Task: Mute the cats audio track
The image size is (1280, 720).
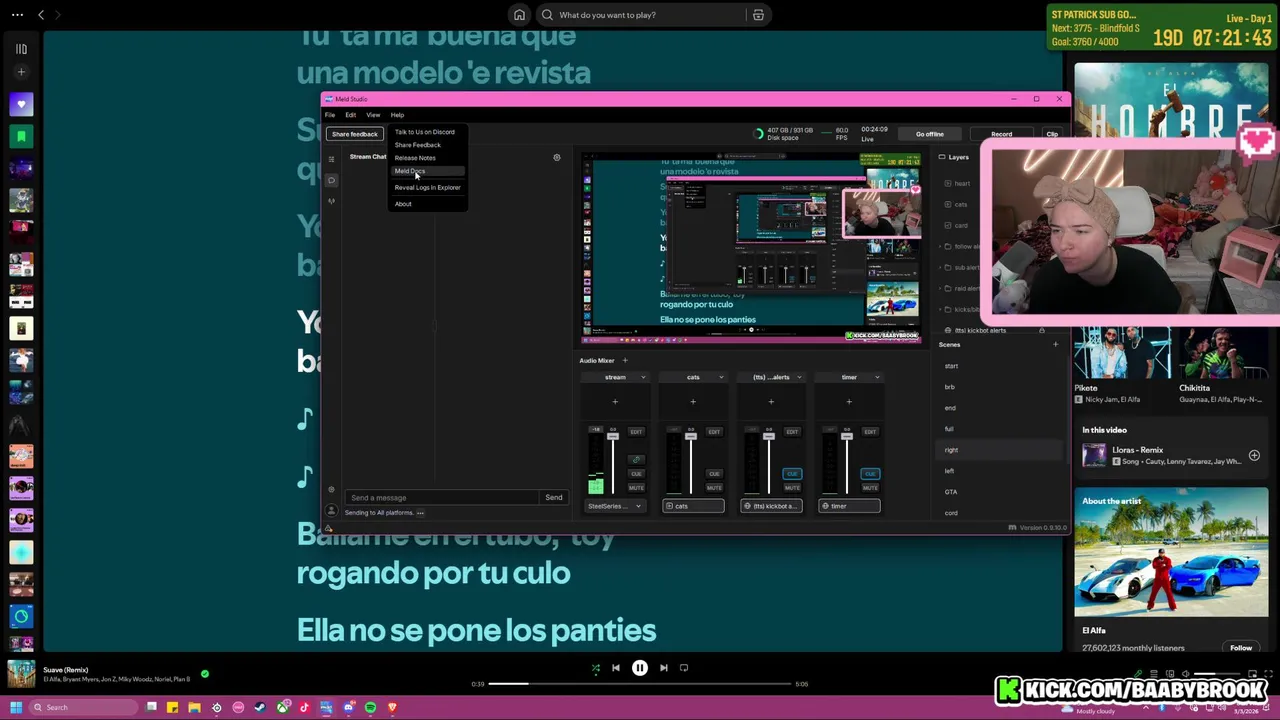Action: pyautogui.click(x=714, y=488)
